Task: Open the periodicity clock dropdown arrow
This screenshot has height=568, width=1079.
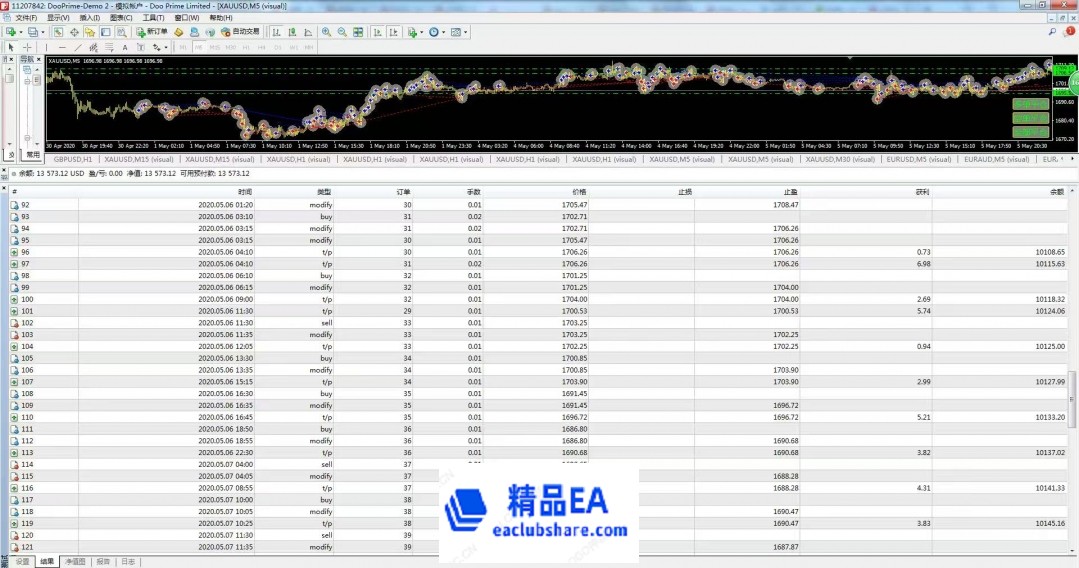Action: [445, 32]
